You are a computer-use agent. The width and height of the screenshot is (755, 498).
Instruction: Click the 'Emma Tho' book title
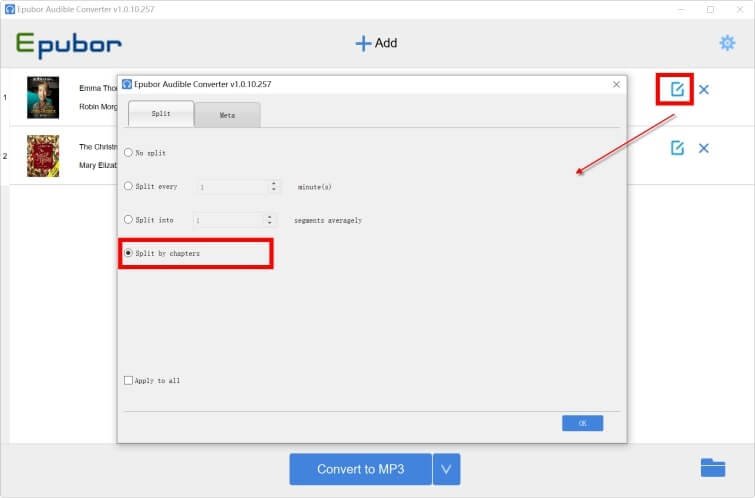point(98,88)
